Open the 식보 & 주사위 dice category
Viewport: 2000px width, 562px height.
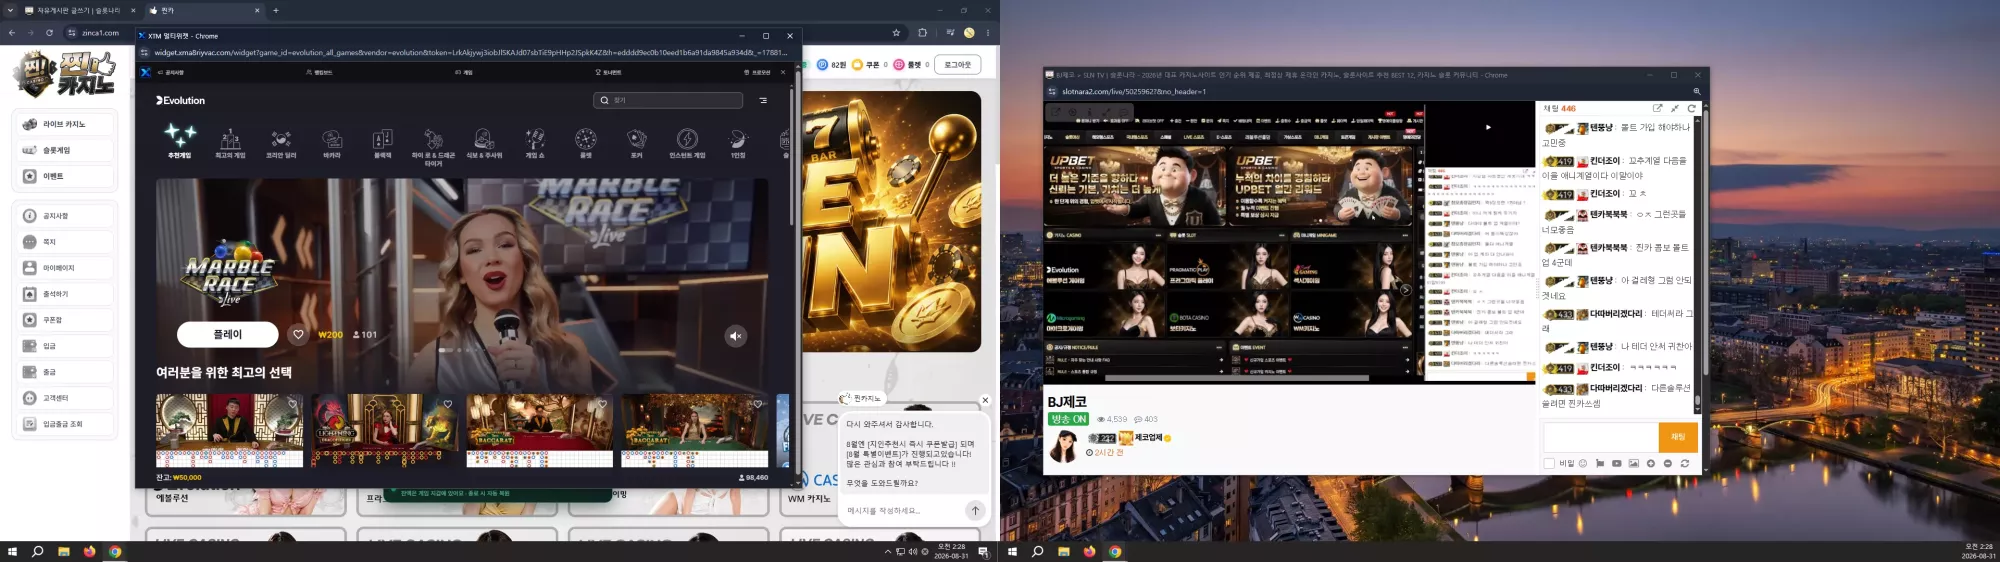[x=484, y=143]
